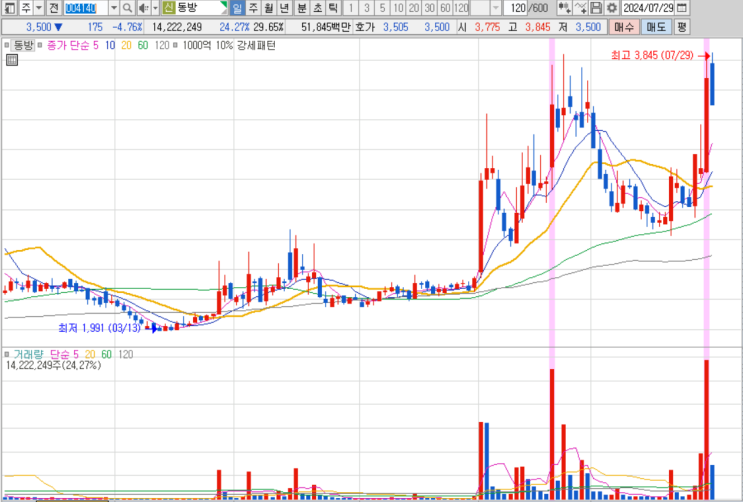Open the 주 market type dropdown arrow
The height and width of the screenshot is (502, 743).
coord(39,8)
